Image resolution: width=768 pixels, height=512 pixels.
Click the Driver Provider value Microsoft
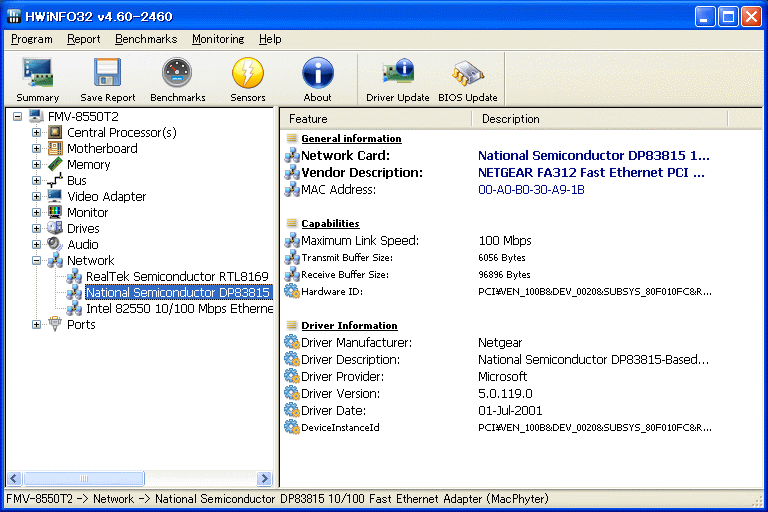point(502,376)
